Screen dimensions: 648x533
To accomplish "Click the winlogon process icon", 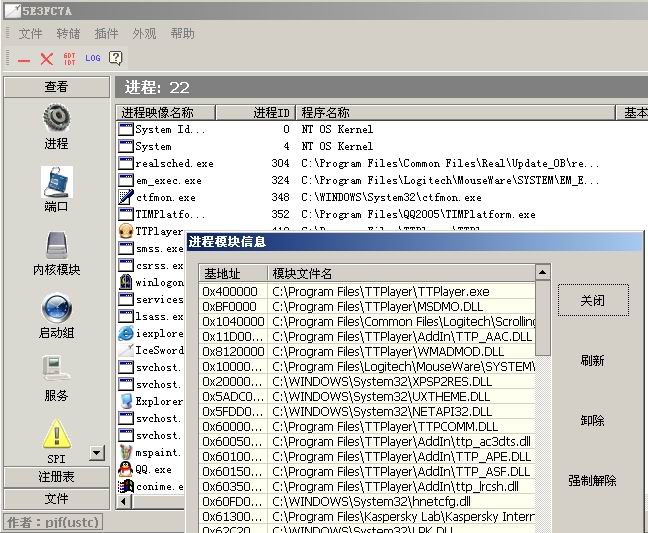I will click(126, 282).
